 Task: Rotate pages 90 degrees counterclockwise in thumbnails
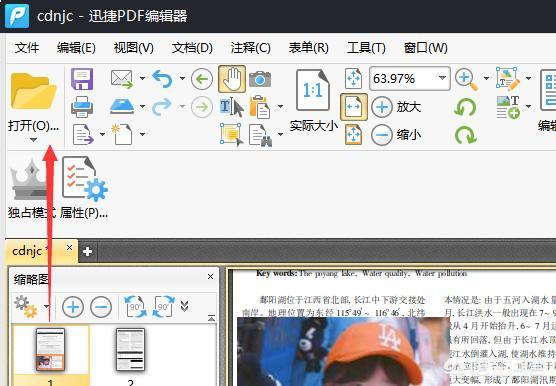click(135, 307)
